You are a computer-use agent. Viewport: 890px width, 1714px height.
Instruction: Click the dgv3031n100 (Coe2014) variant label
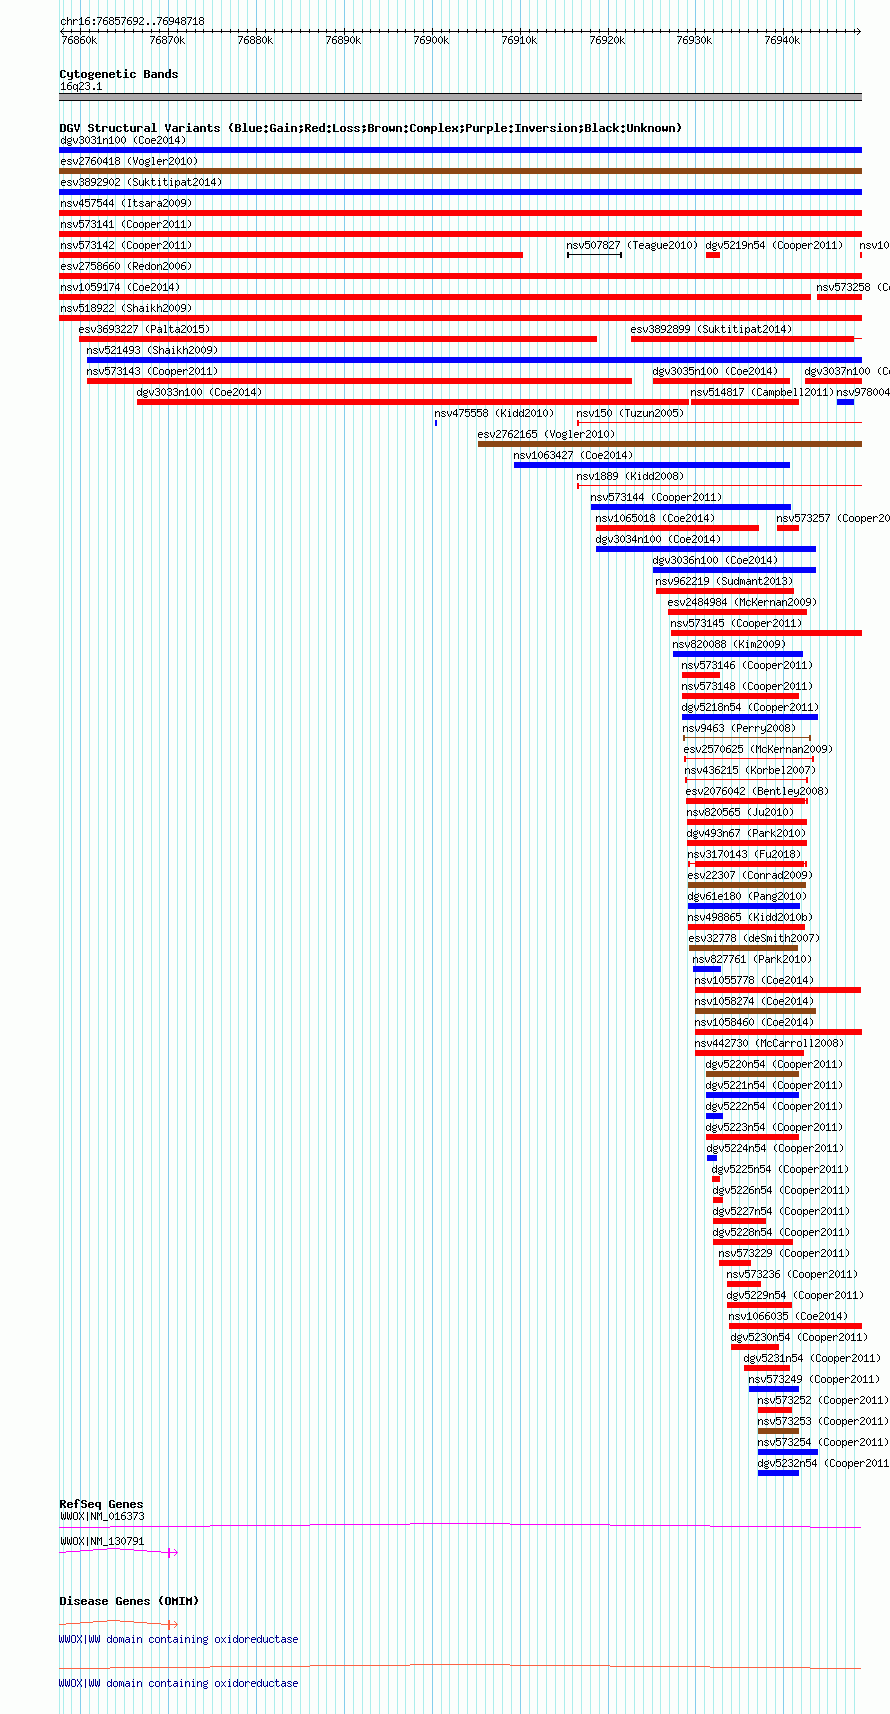click(x=123, y=140)
